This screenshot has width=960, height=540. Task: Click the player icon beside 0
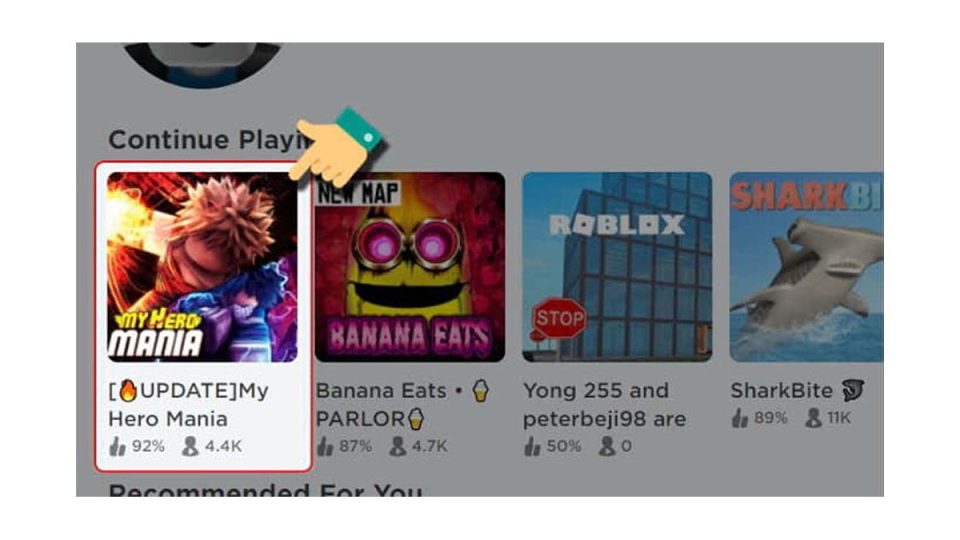[607, 446]
